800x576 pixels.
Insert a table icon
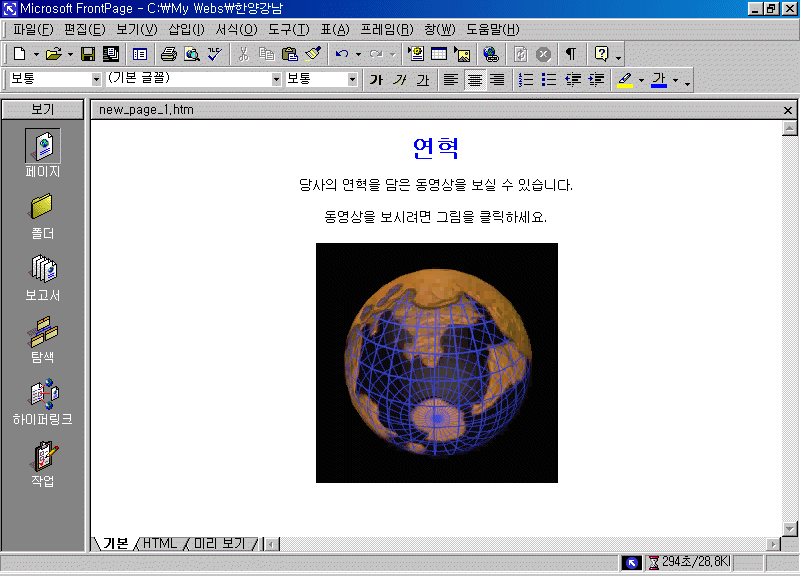click(x=439, y=54)
